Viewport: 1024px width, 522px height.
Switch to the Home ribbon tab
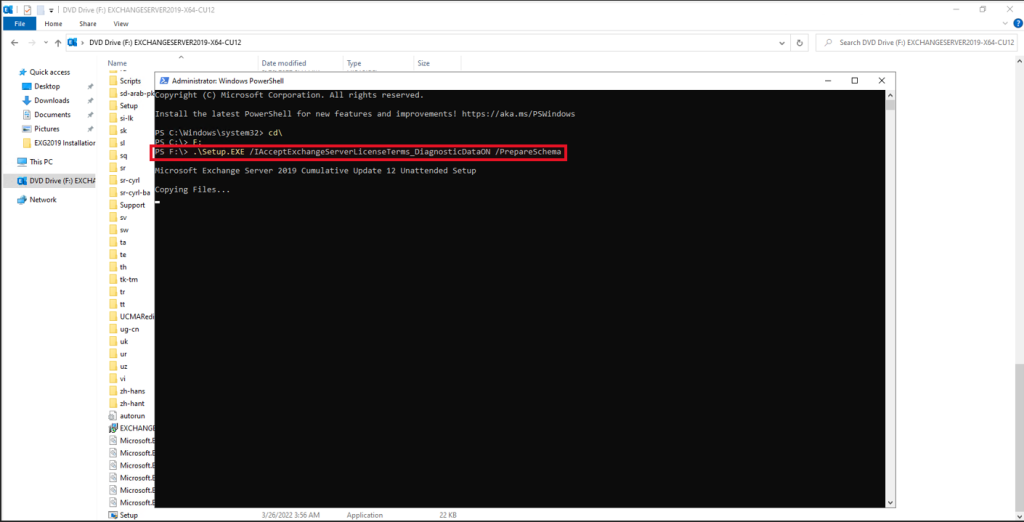tap(54, 24)
